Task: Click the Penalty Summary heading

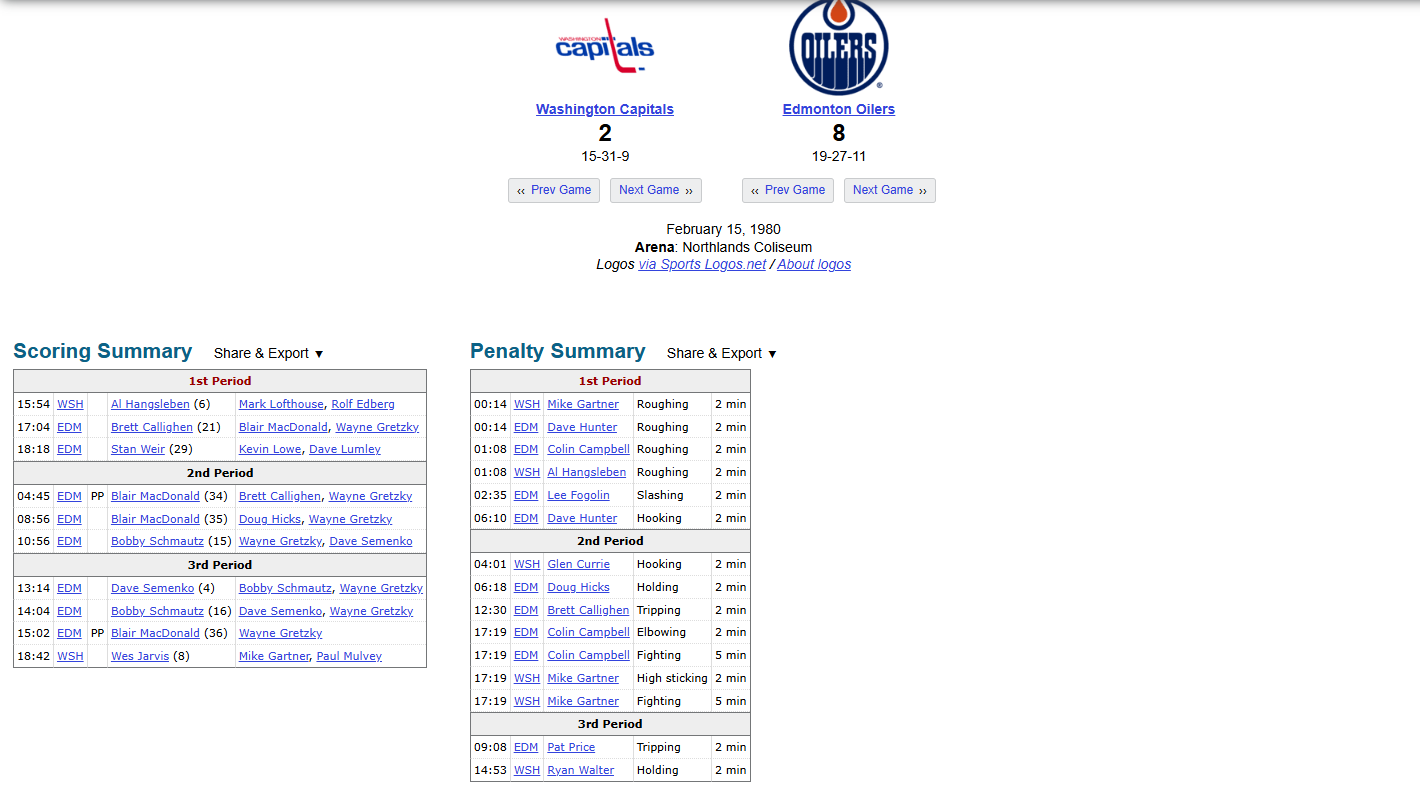Action: [x=558, y=351]
